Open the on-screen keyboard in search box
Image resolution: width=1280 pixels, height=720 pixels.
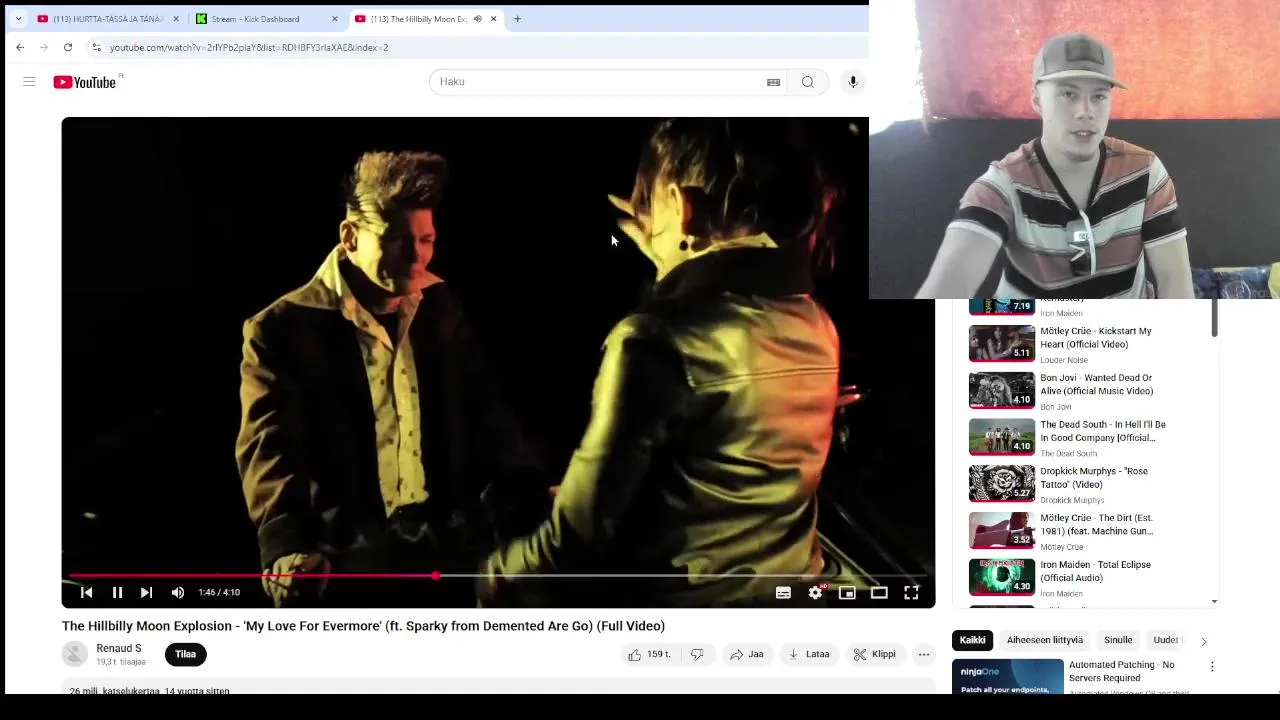click(773, 82)
